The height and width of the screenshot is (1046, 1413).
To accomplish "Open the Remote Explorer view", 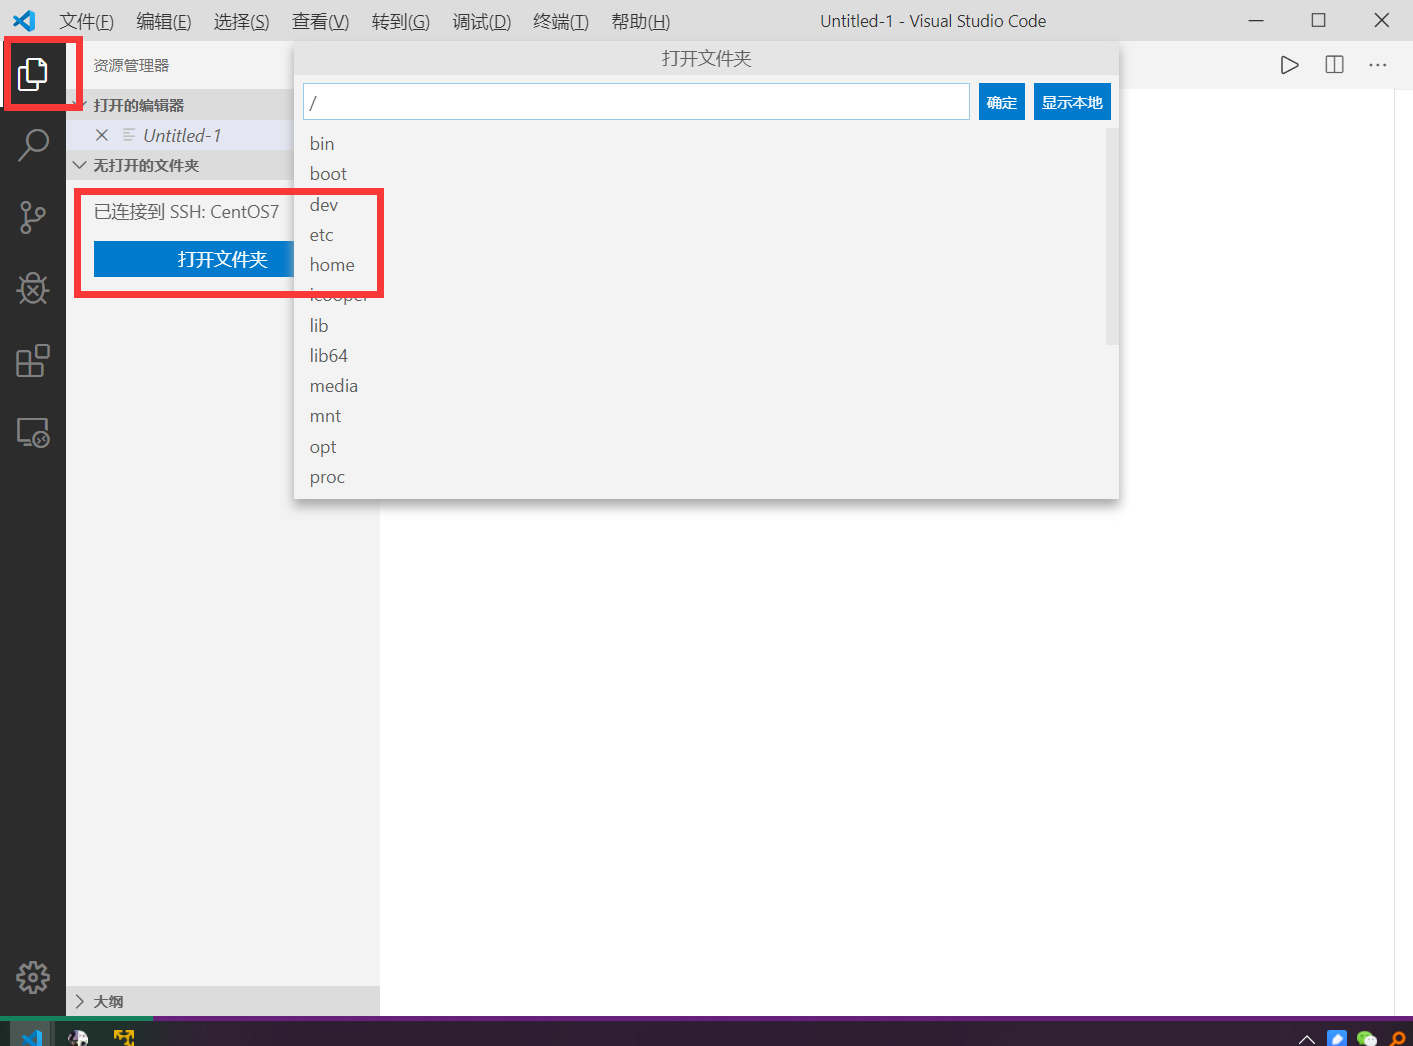I will 33,433.
